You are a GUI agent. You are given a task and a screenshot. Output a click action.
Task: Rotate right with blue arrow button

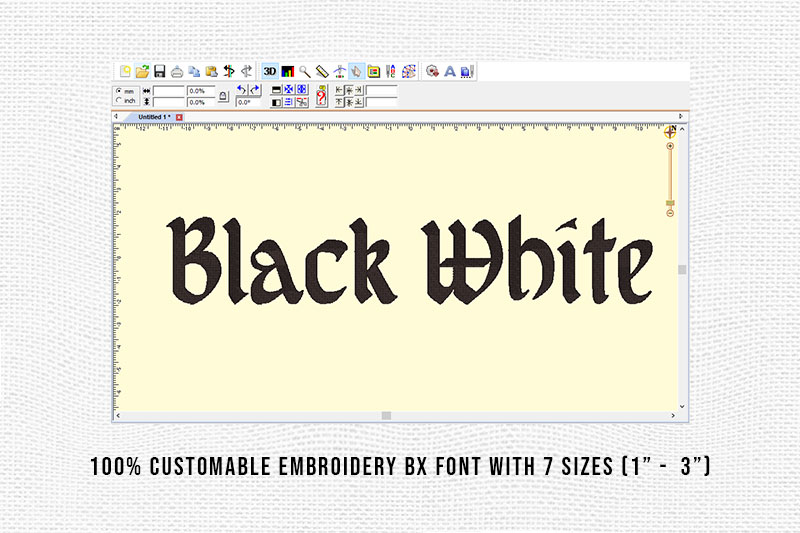point(255,90)
